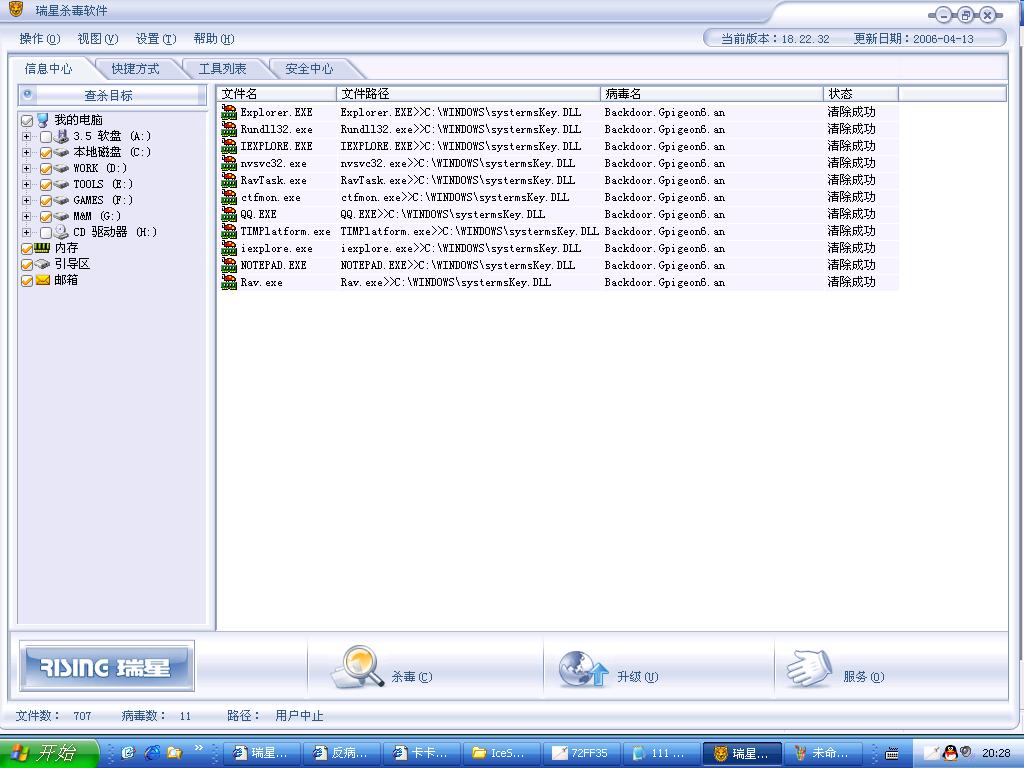This screenshot has width=1024, height=768.
Task: Click the virus icon beside RavTask.exe
Action: click(x=229, y=180)
